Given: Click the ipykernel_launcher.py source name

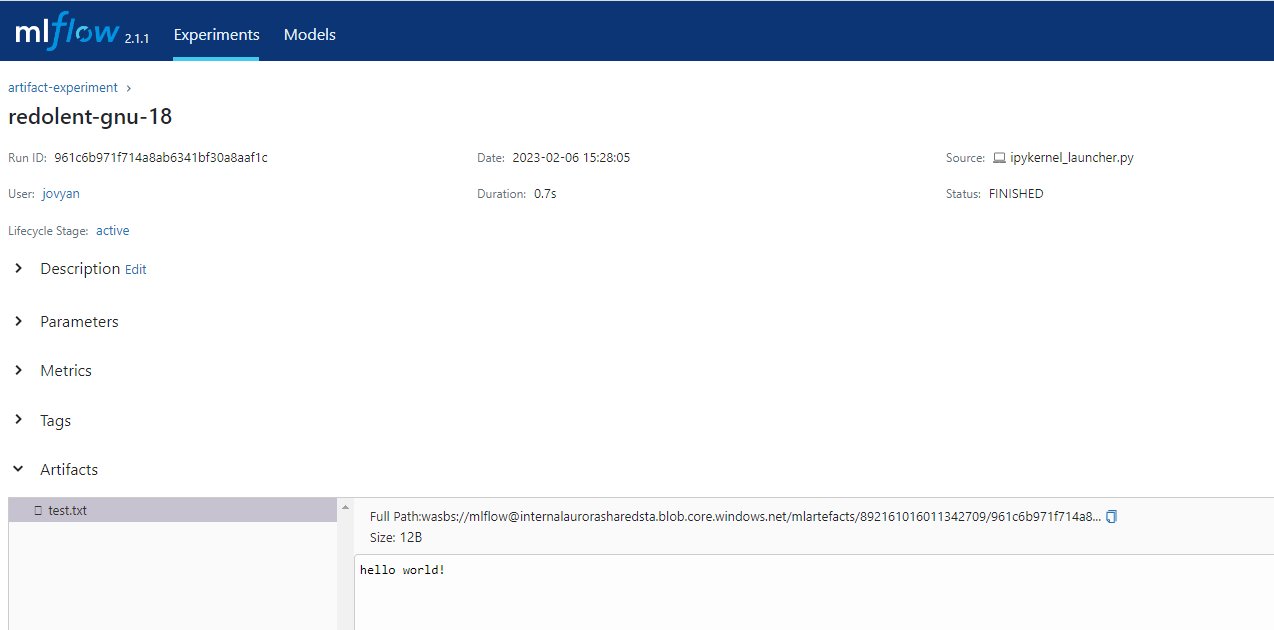Looking at the screenshot, I should point(1072,158).
